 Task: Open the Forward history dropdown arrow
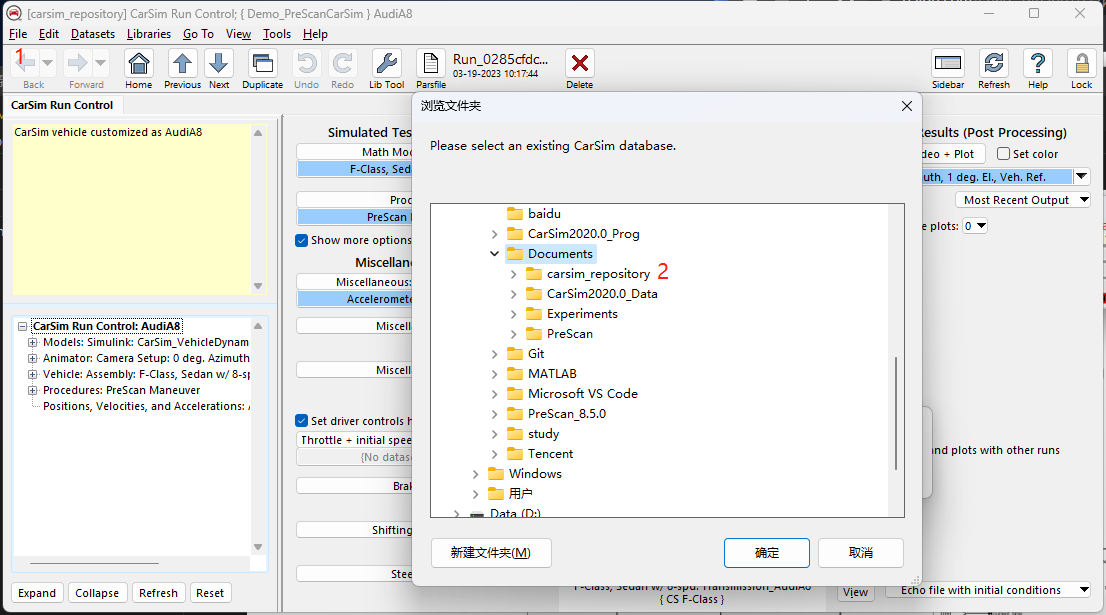tap(100, 63)
